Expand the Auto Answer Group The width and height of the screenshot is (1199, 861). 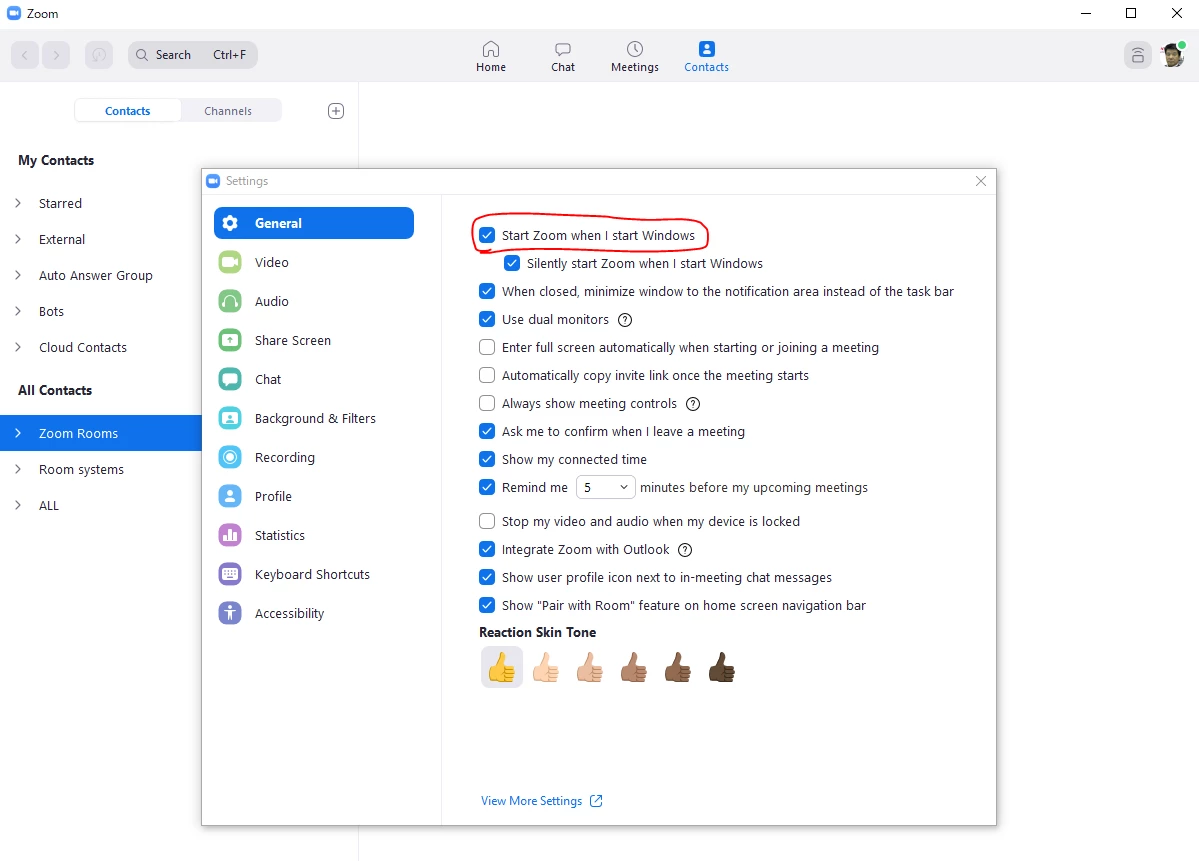click(x=18, y=275)
